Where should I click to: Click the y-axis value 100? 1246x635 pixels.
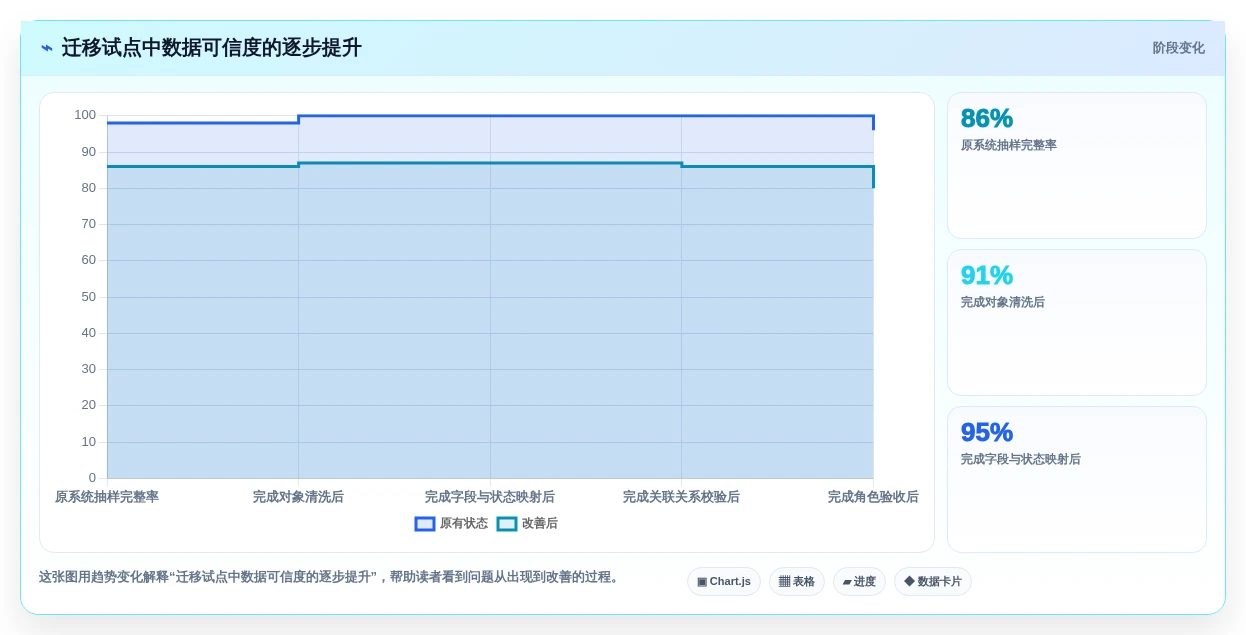tap(85, 115)
